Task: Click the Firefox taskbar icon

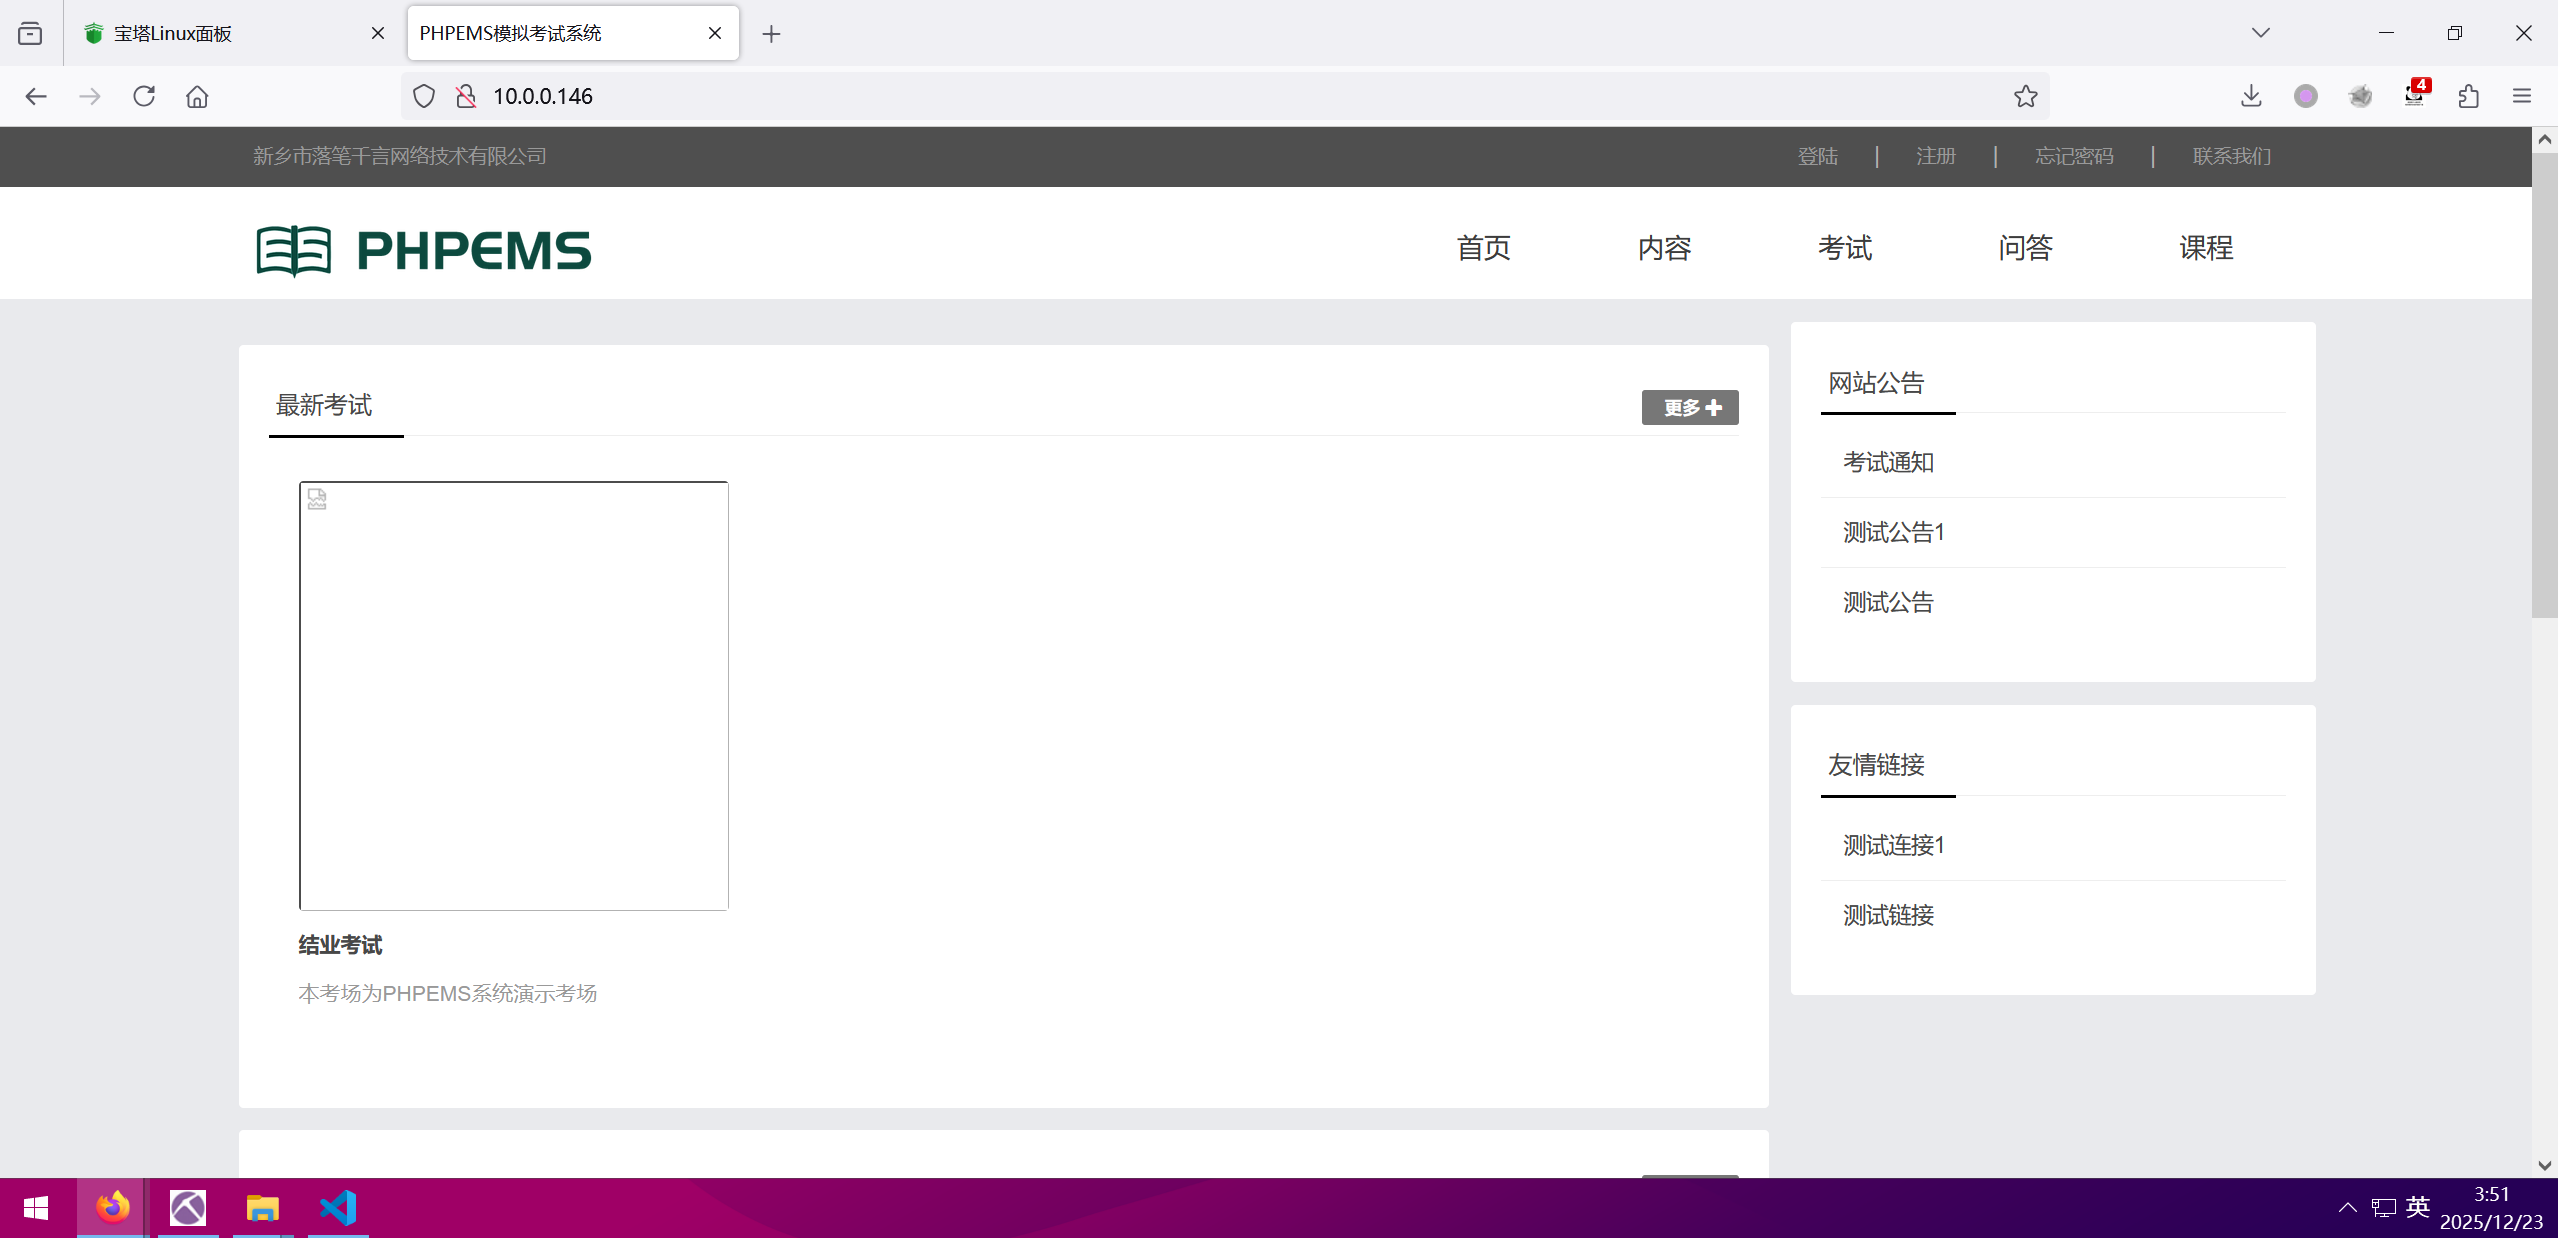Action: 112,1208
